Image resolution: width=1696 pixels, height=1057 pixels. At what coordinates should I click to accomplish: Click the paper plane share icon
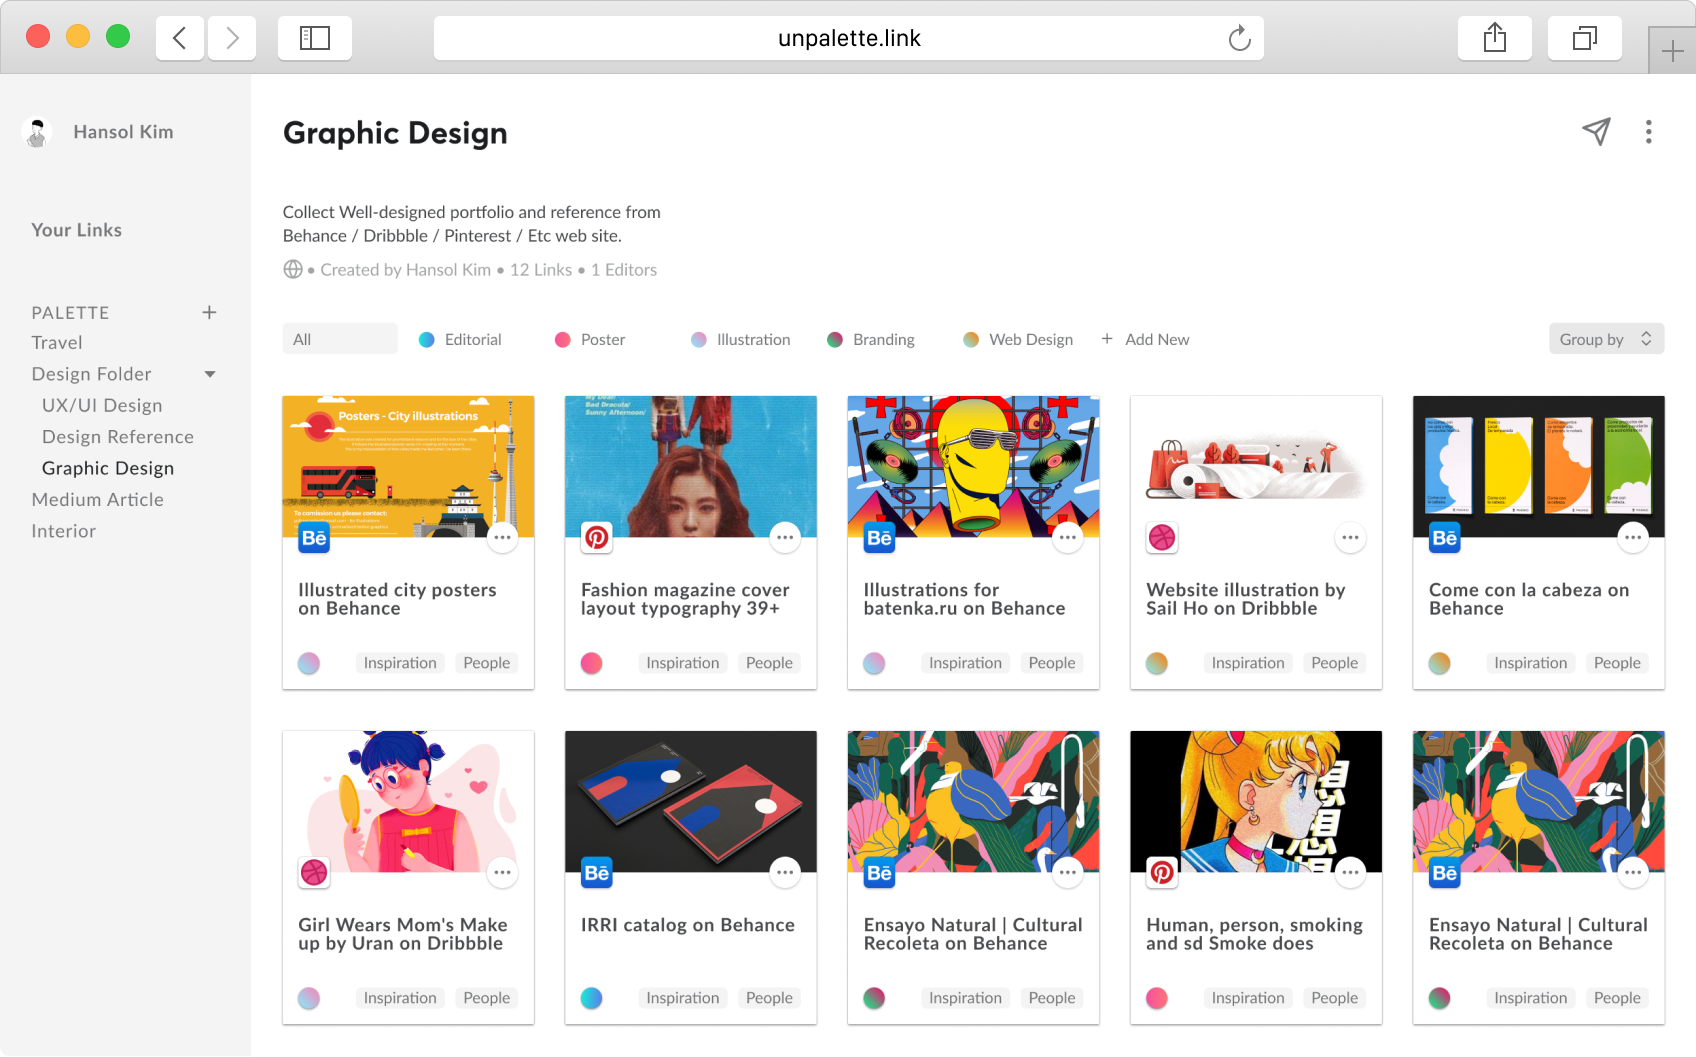point(1596,131)
